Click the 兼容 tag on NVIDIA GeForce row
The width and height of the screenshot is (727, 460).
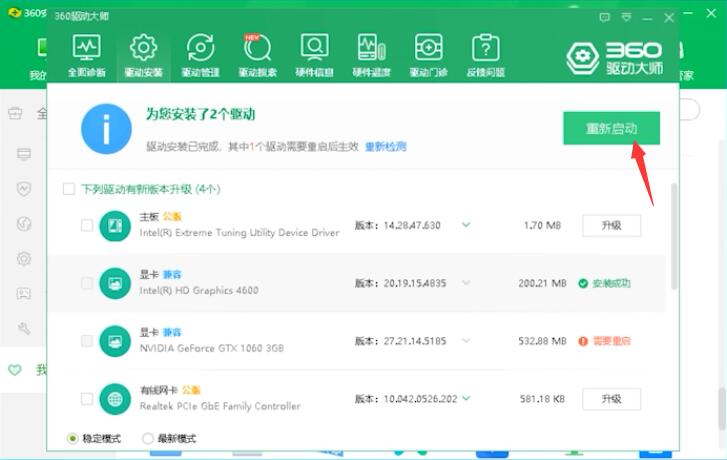(172, 332)
